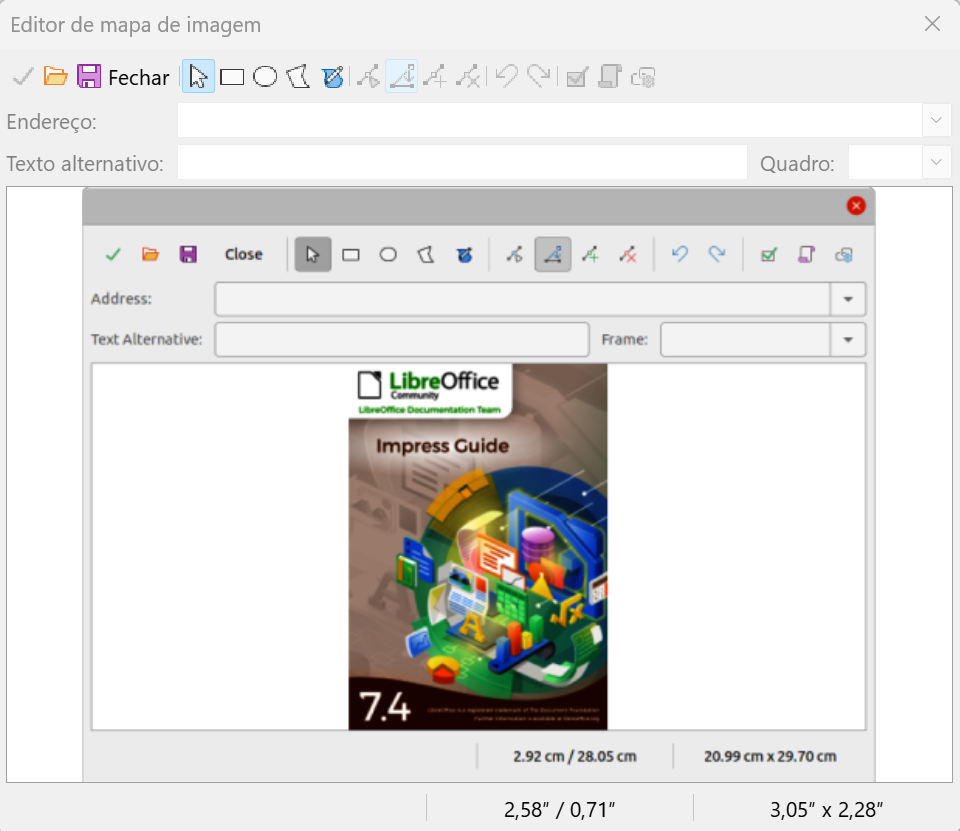Click the purple Macro scroll icon in the embedded toolbar
Image resolution: width=960 pixels, height=831 pixels.
click(806, 254)
